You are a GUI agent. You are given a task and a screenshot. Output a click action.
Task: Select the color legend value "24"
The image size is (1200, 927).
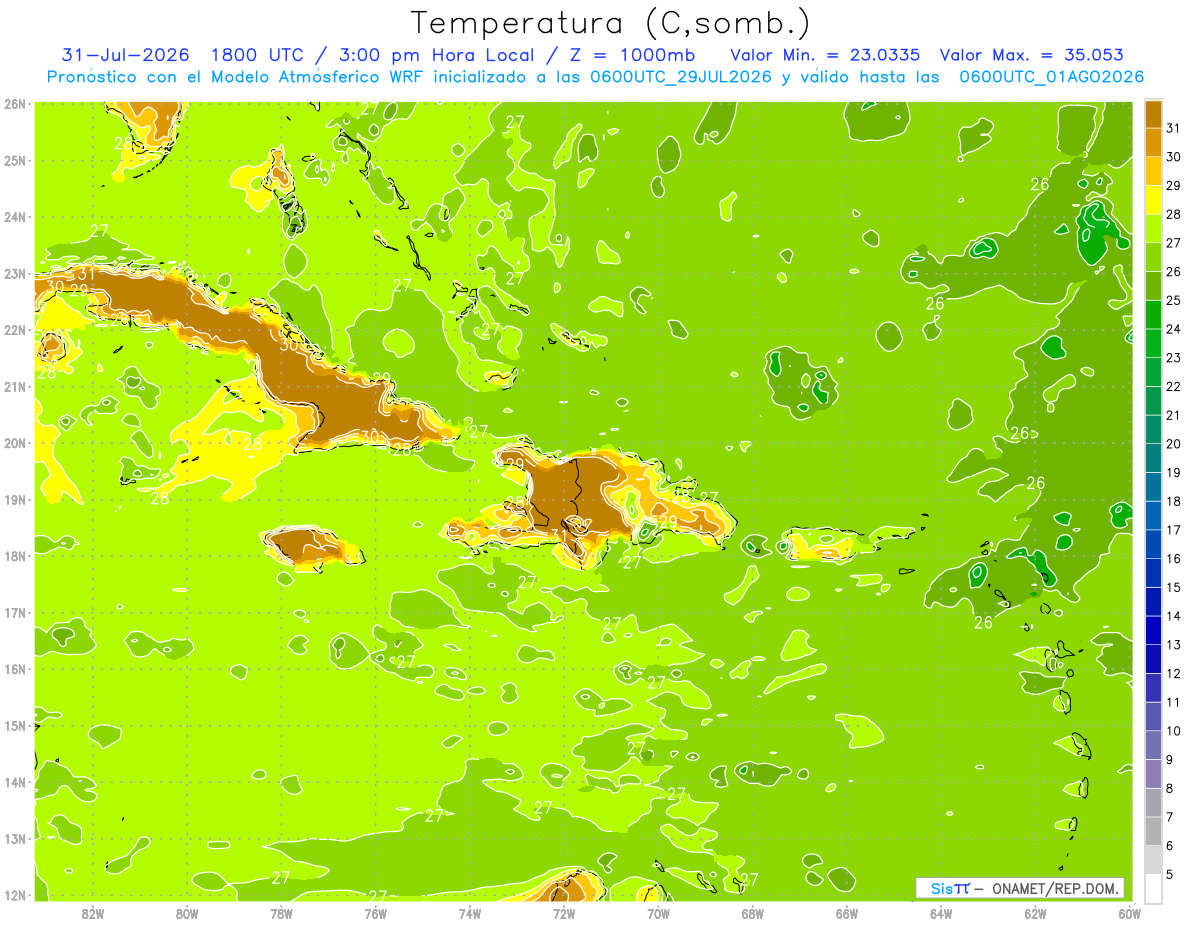(1173, 329)
